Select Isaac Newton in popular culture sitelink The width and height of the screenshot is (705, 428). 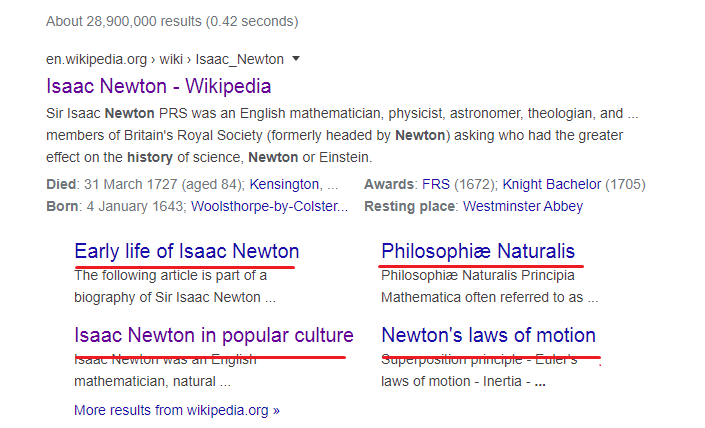tap(214, 335)
